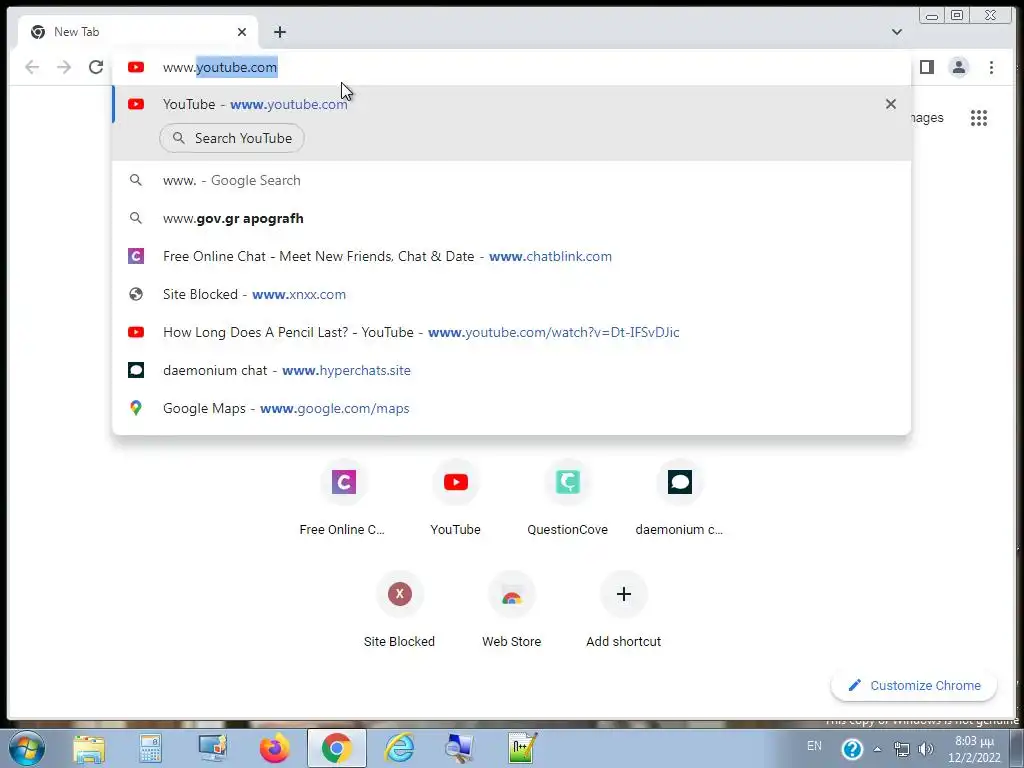
Task: Open the Calculator taskbar icon
Action: [150, 749]
